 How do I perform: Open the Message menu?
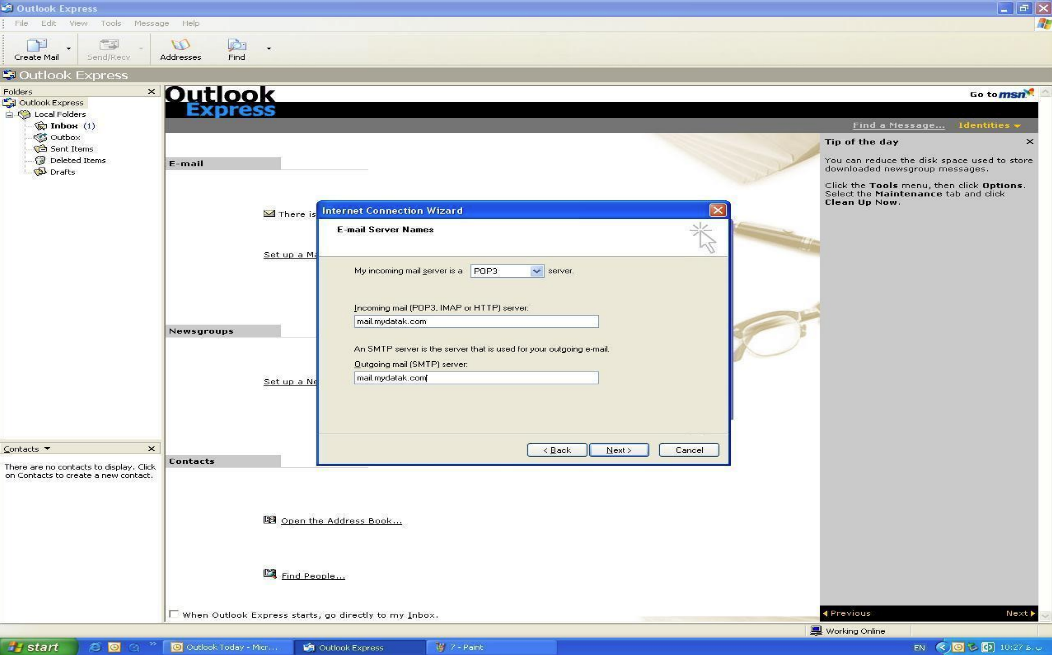(x=152, y=23)
